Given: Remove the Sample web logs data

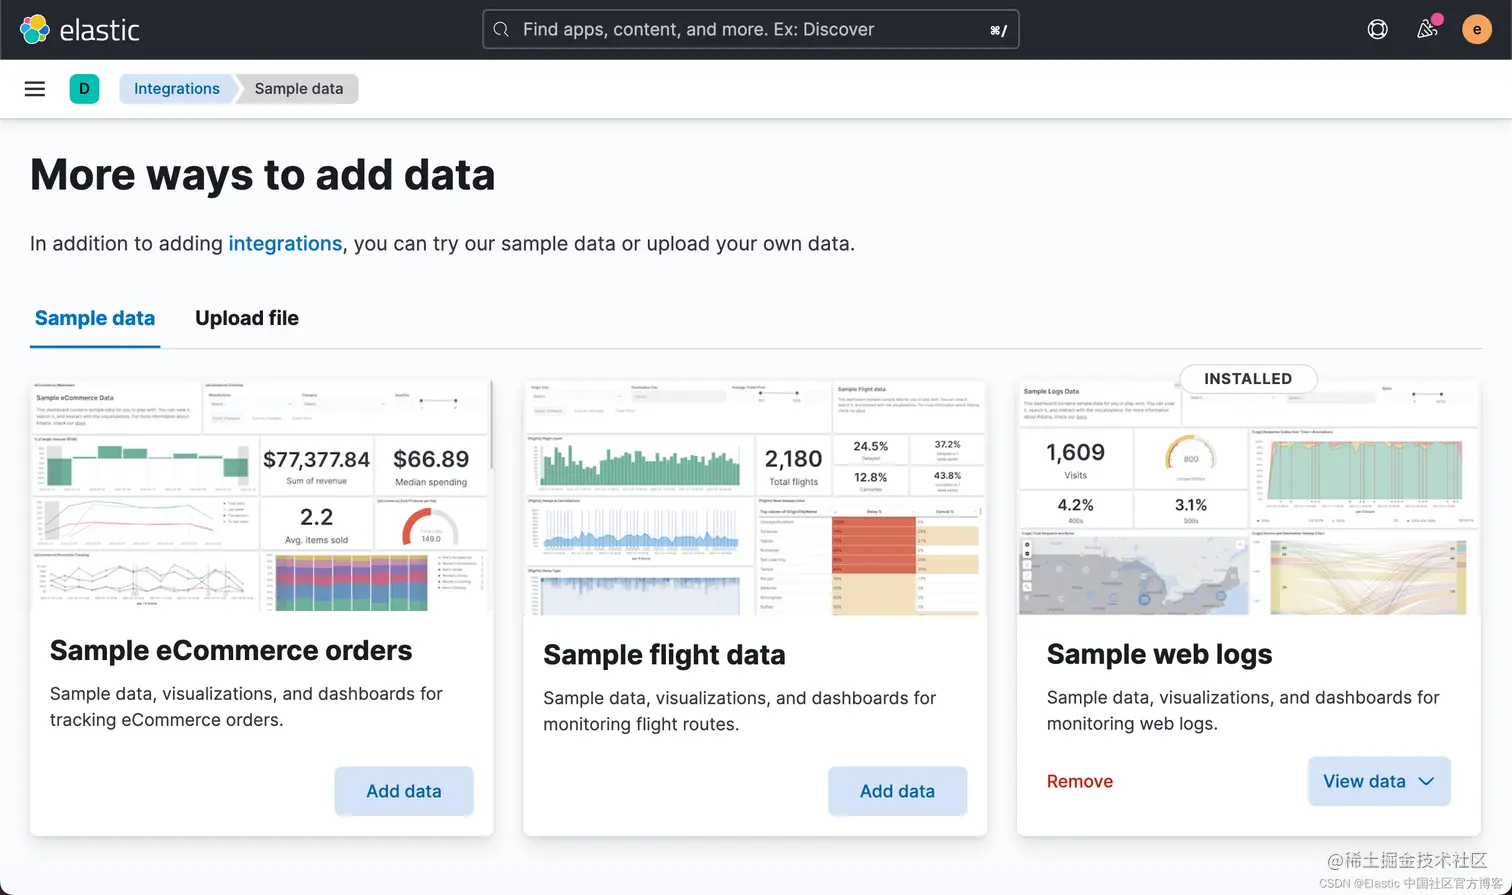Looking at the screenshot, I should click(1080, 782).
